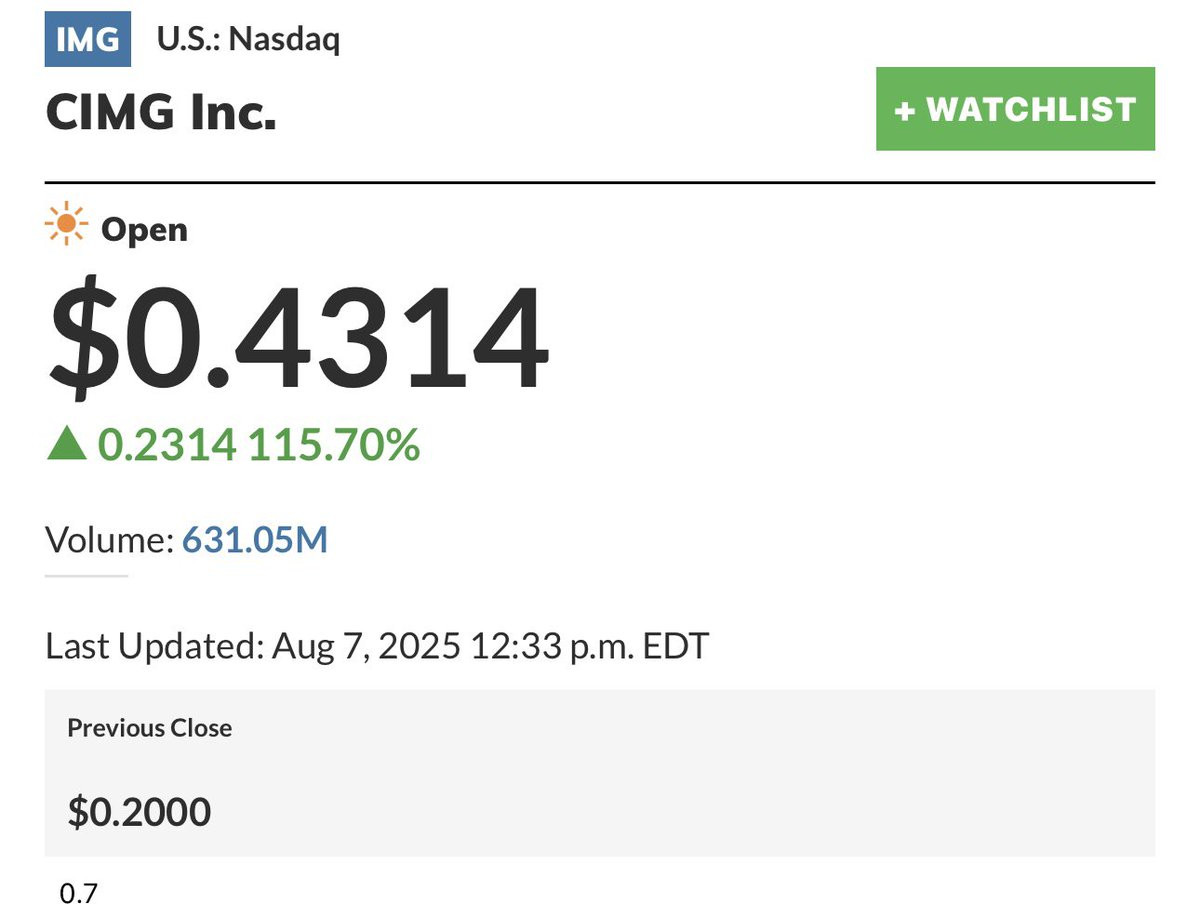Screen dimensions: 1200x904
Task: Click the $0.2000 previous close value
Action: (x=139, y=811)
